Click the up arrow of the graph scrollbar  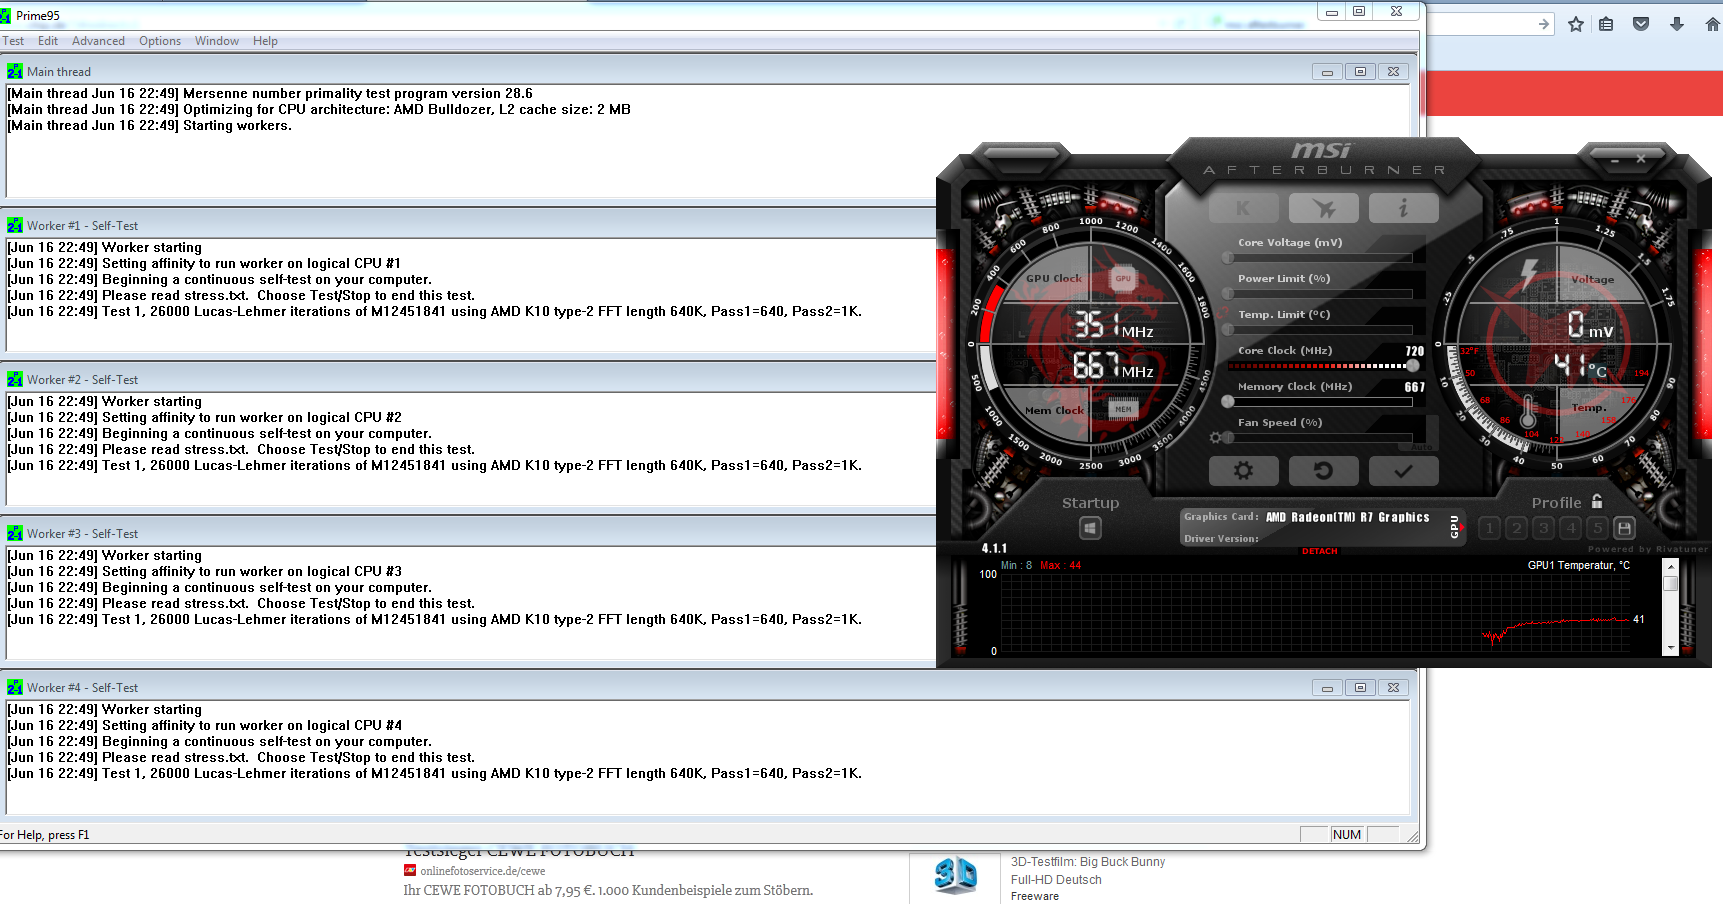click(x=1670, y=566)
